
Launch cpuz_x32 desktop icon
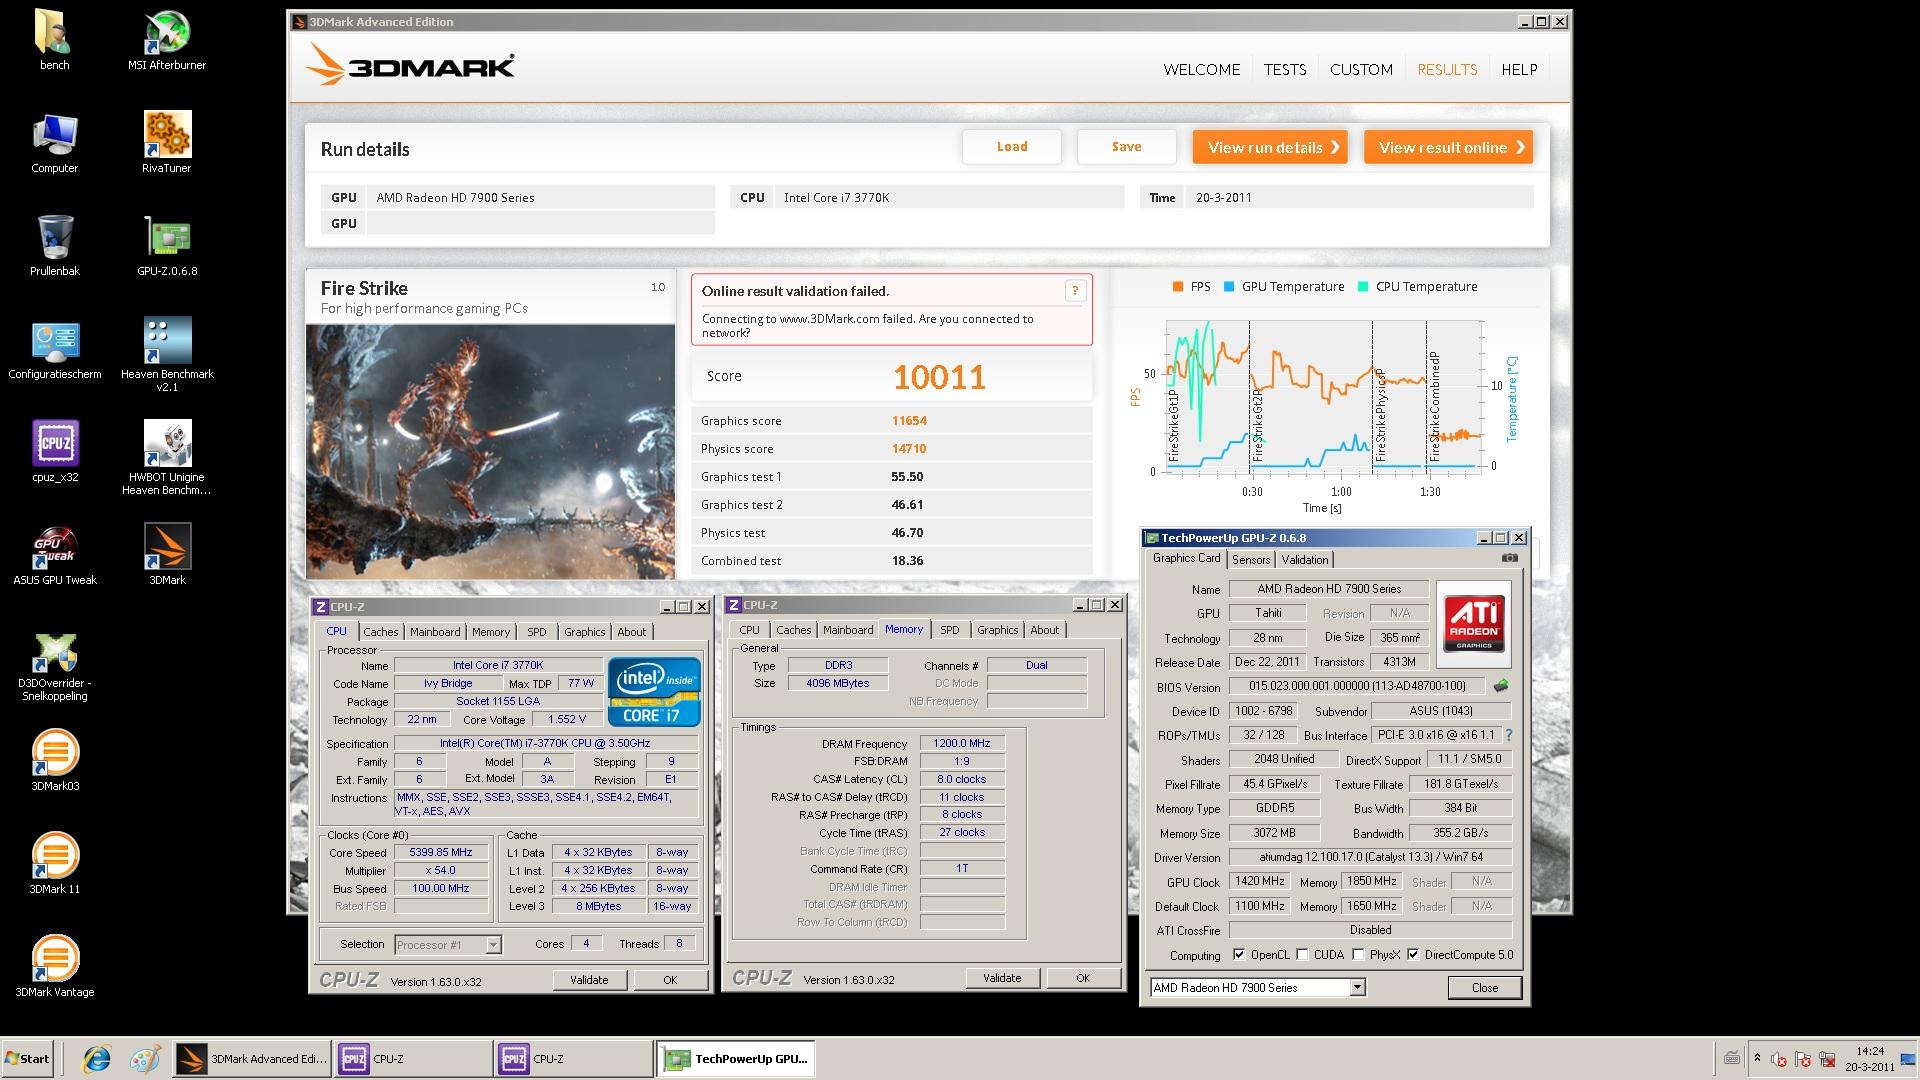pos(54,452)
